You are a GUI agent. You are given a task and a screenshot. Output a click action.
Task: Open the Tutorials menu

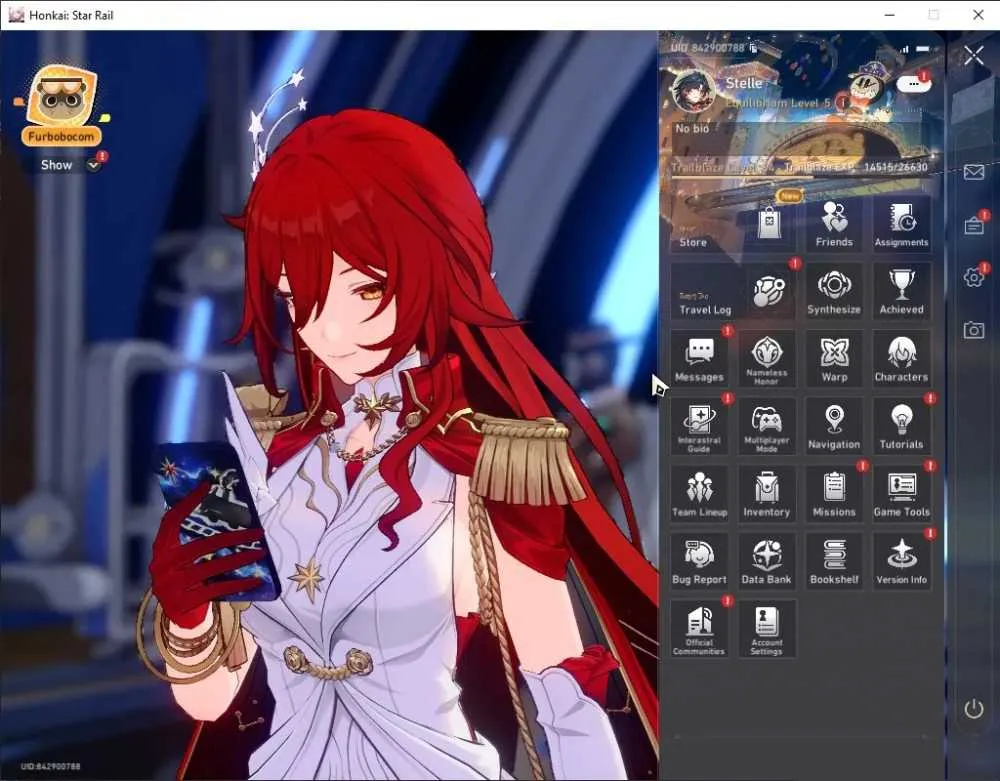coord(902,427)
